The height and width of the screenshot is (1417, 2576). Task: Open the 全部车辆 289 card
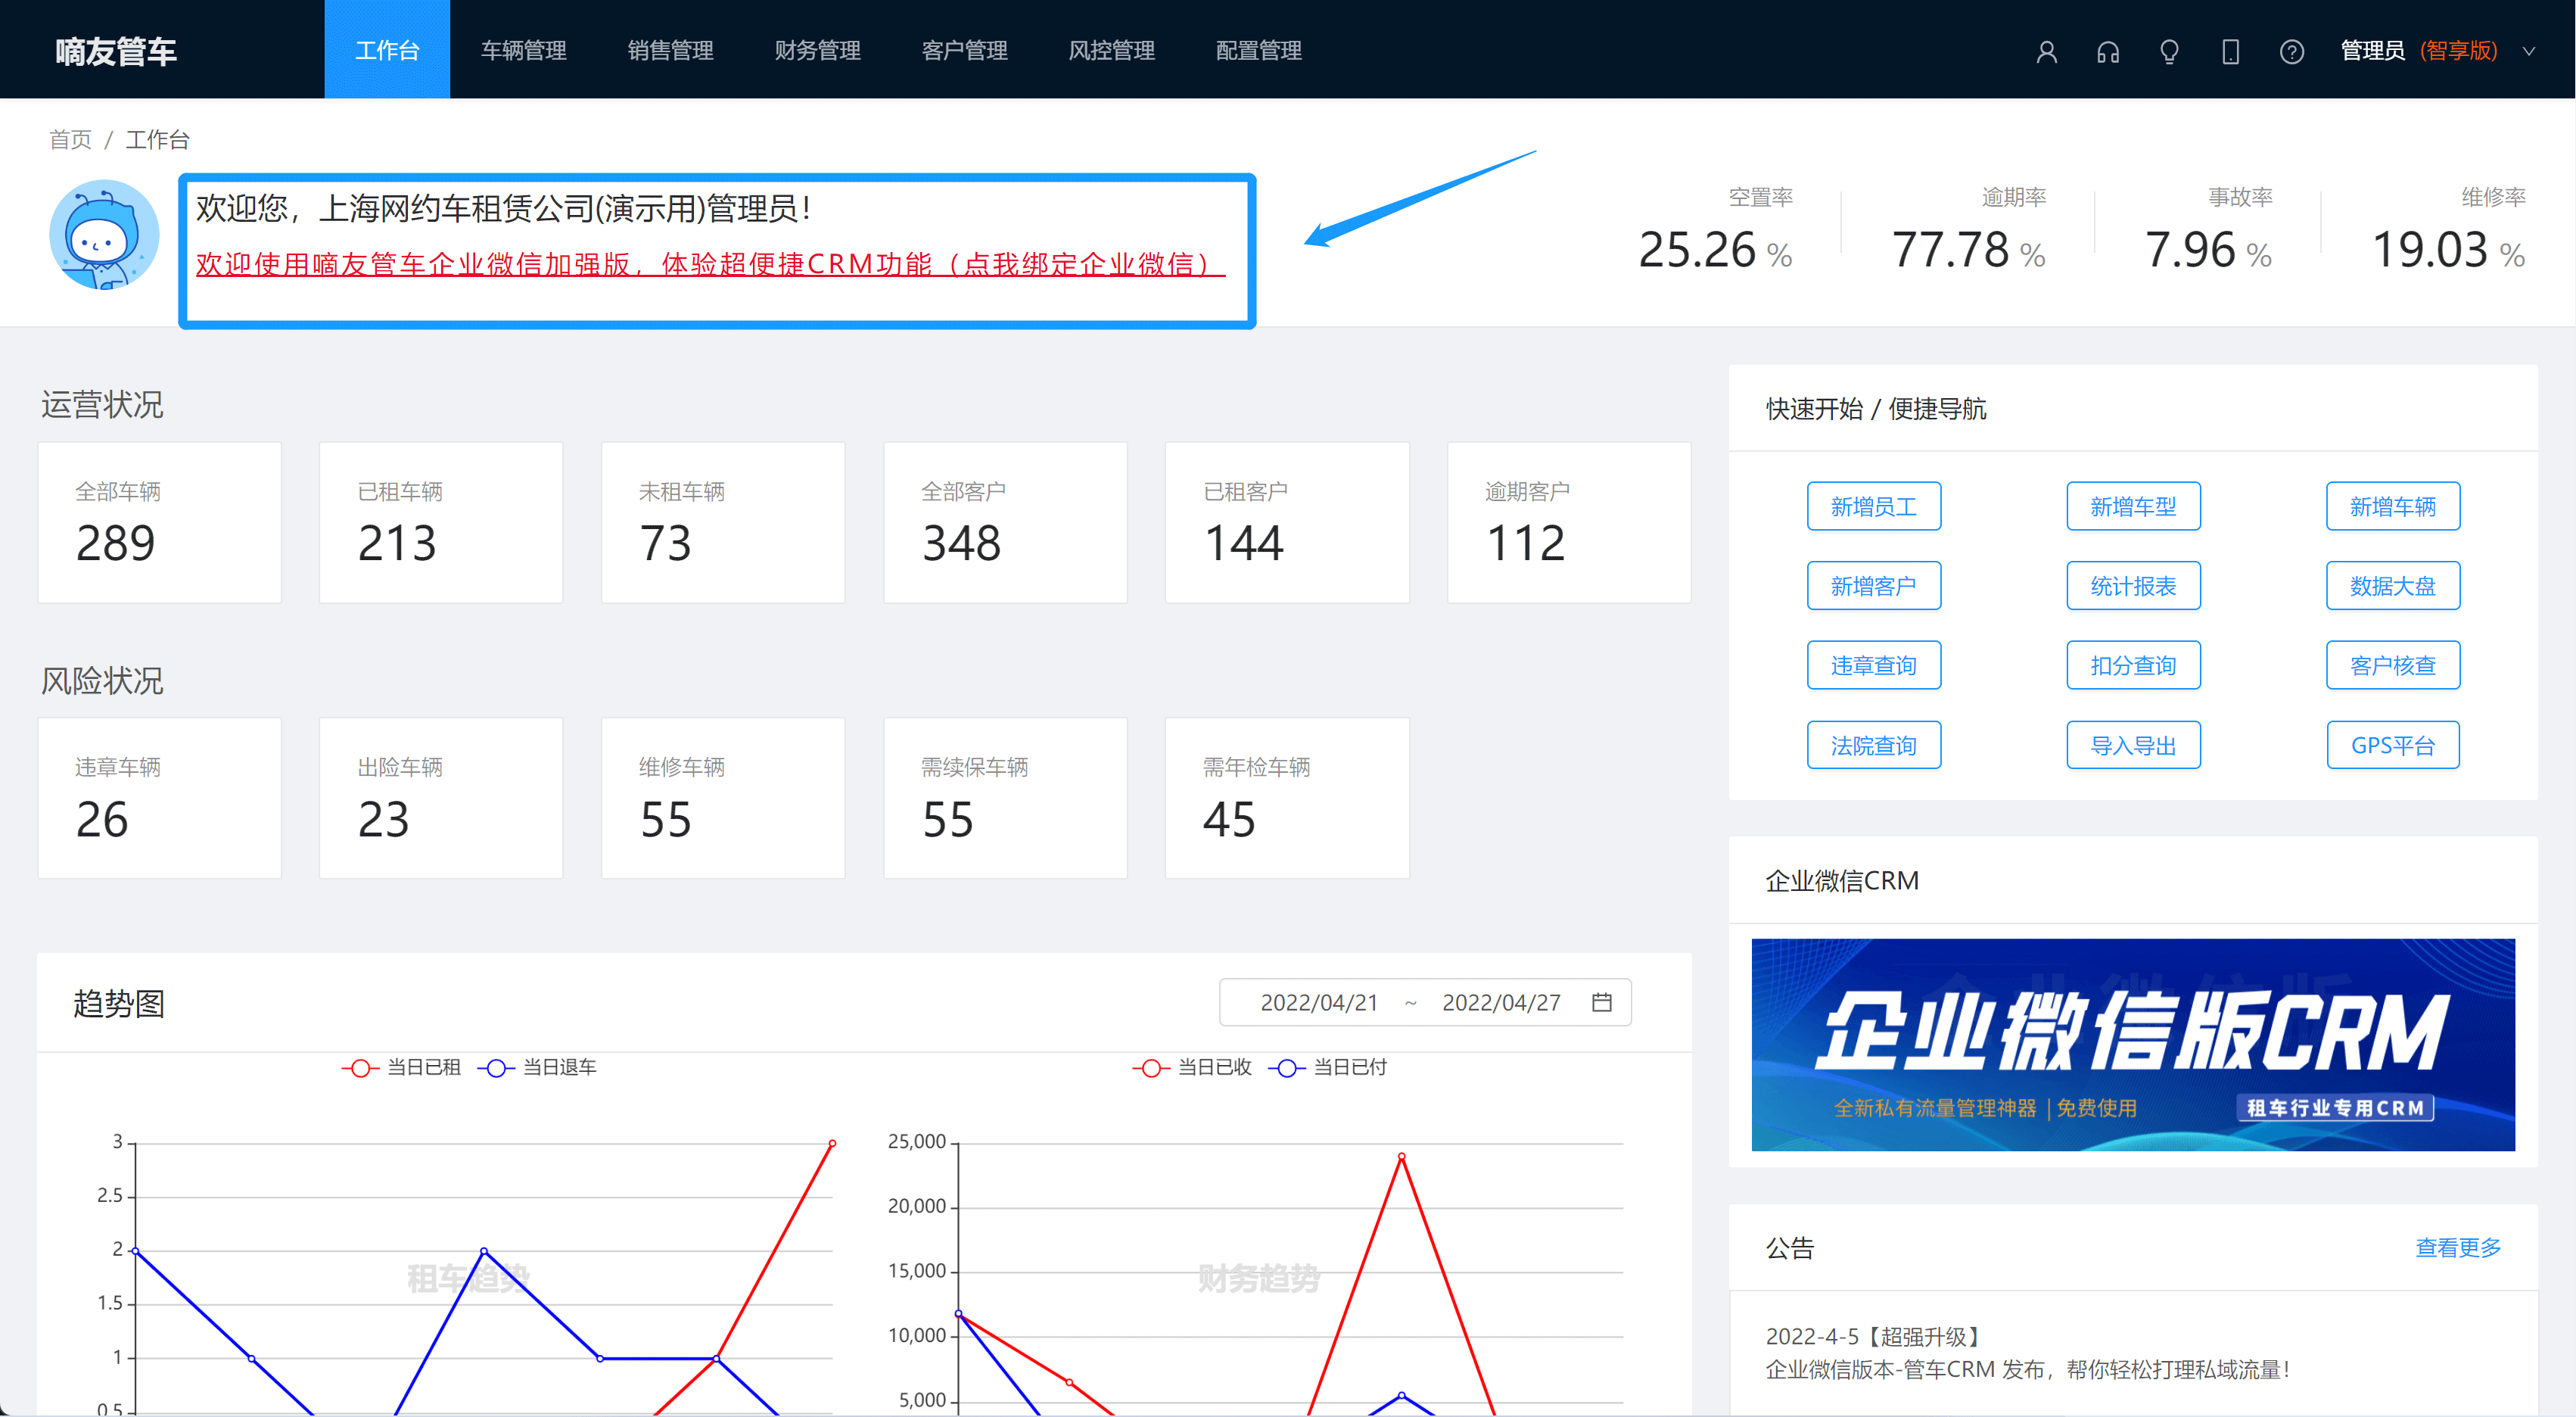[159, 522]
